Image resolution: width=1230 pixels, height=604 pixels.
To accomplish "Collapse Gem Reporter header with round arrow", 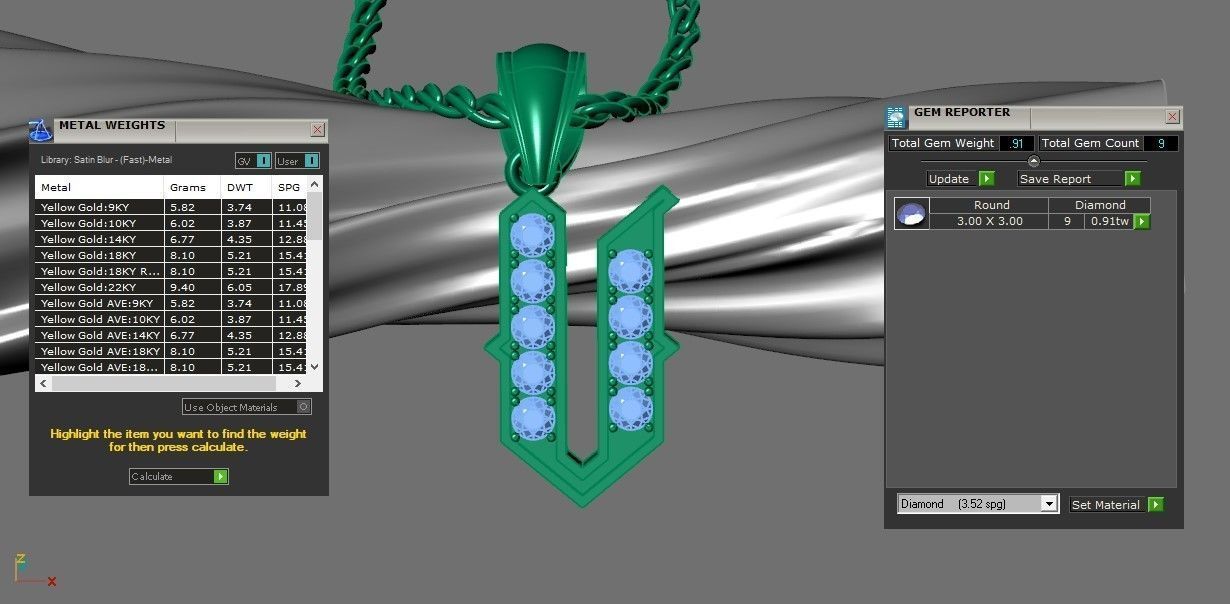I will [1034, 161].
